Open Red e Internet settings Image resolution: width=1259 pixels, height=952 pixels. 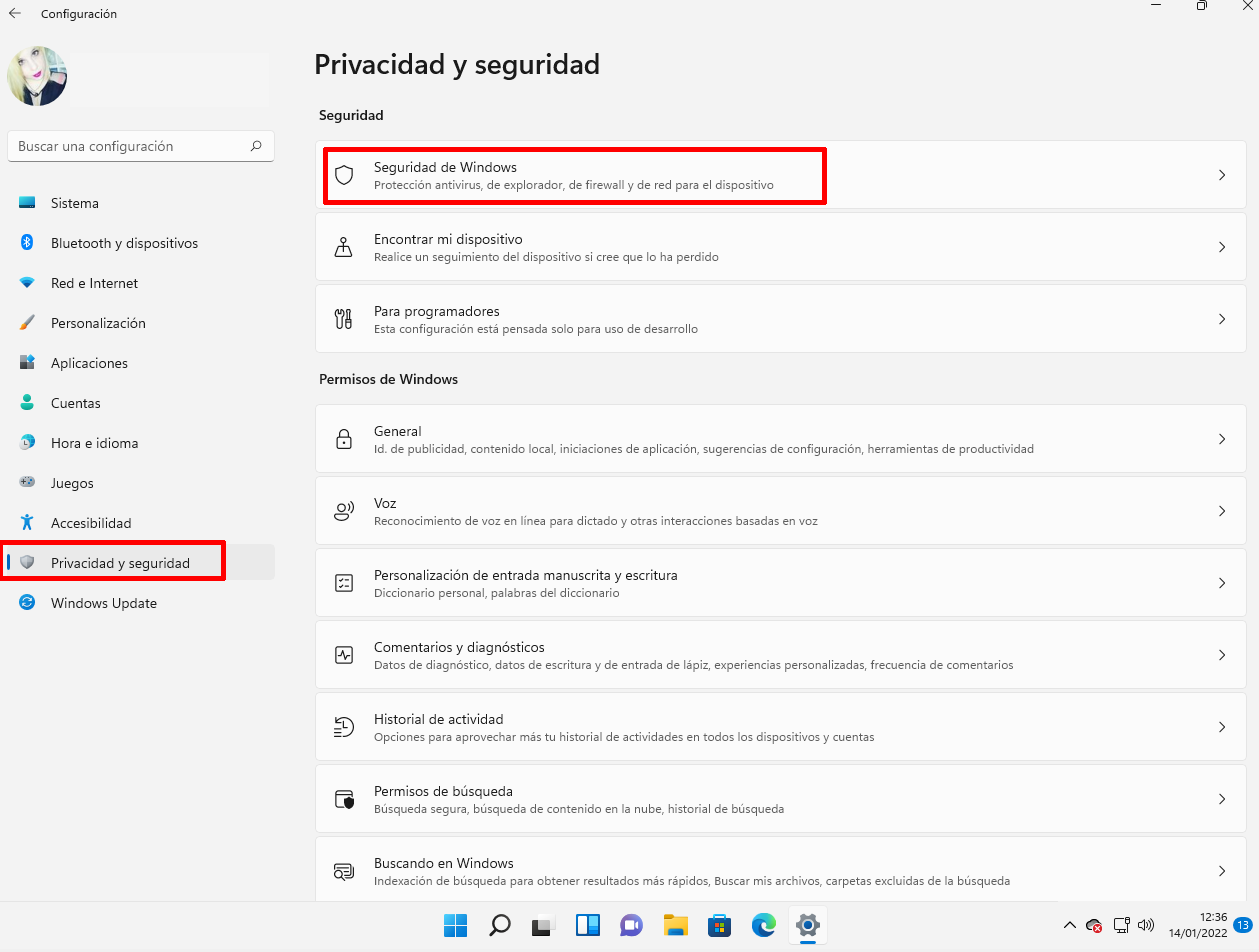tap(94, 283)
